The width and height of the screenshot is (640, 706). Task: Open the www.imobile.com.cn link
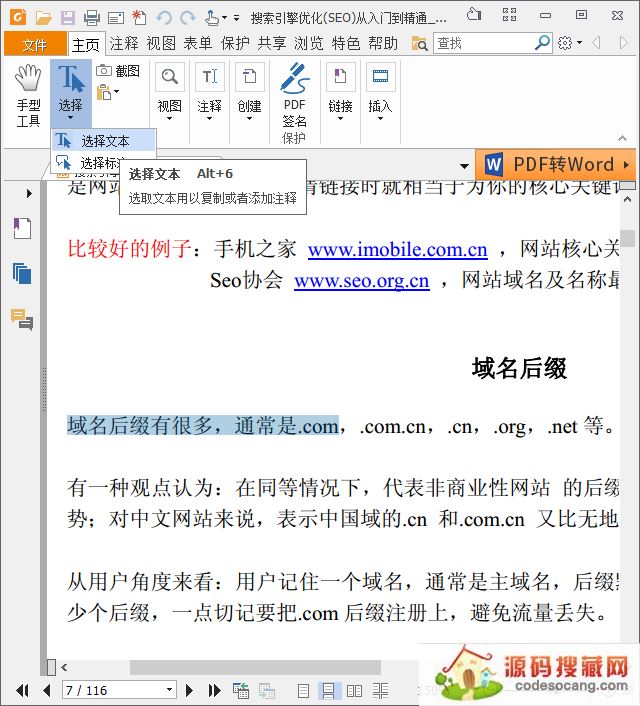(397, 250)
